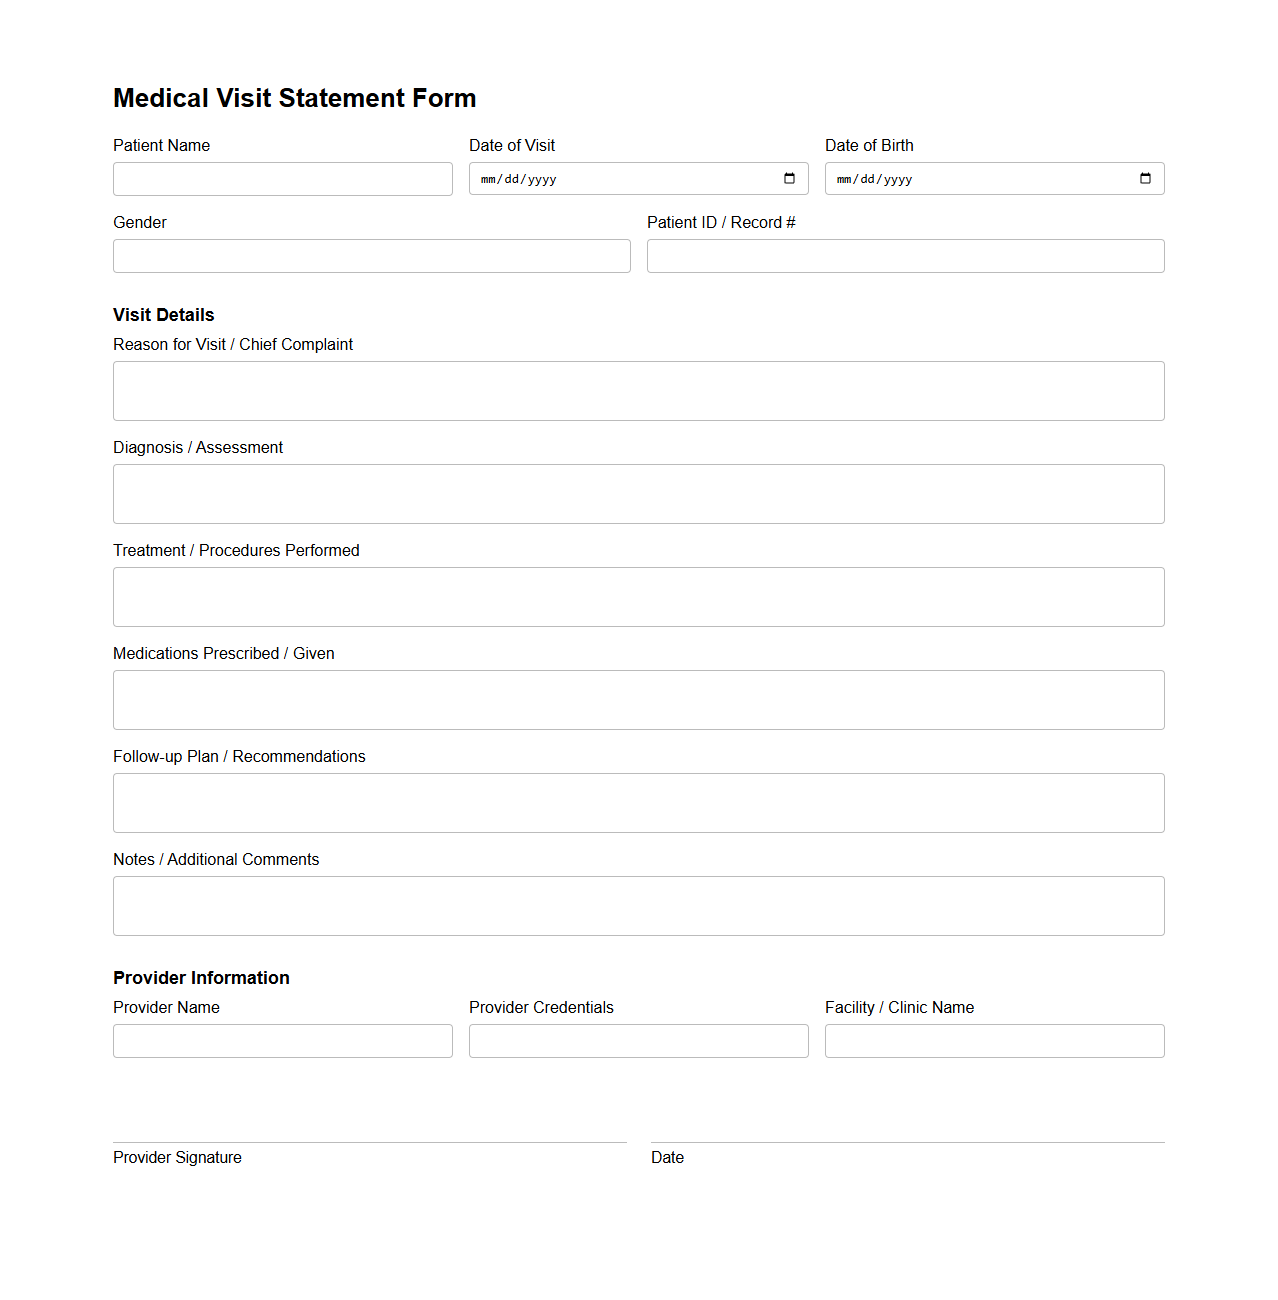Screen dimensions: 1278x1300
Task: Select the Follow-up Plan text area
Action: click(x=638, y=802)
